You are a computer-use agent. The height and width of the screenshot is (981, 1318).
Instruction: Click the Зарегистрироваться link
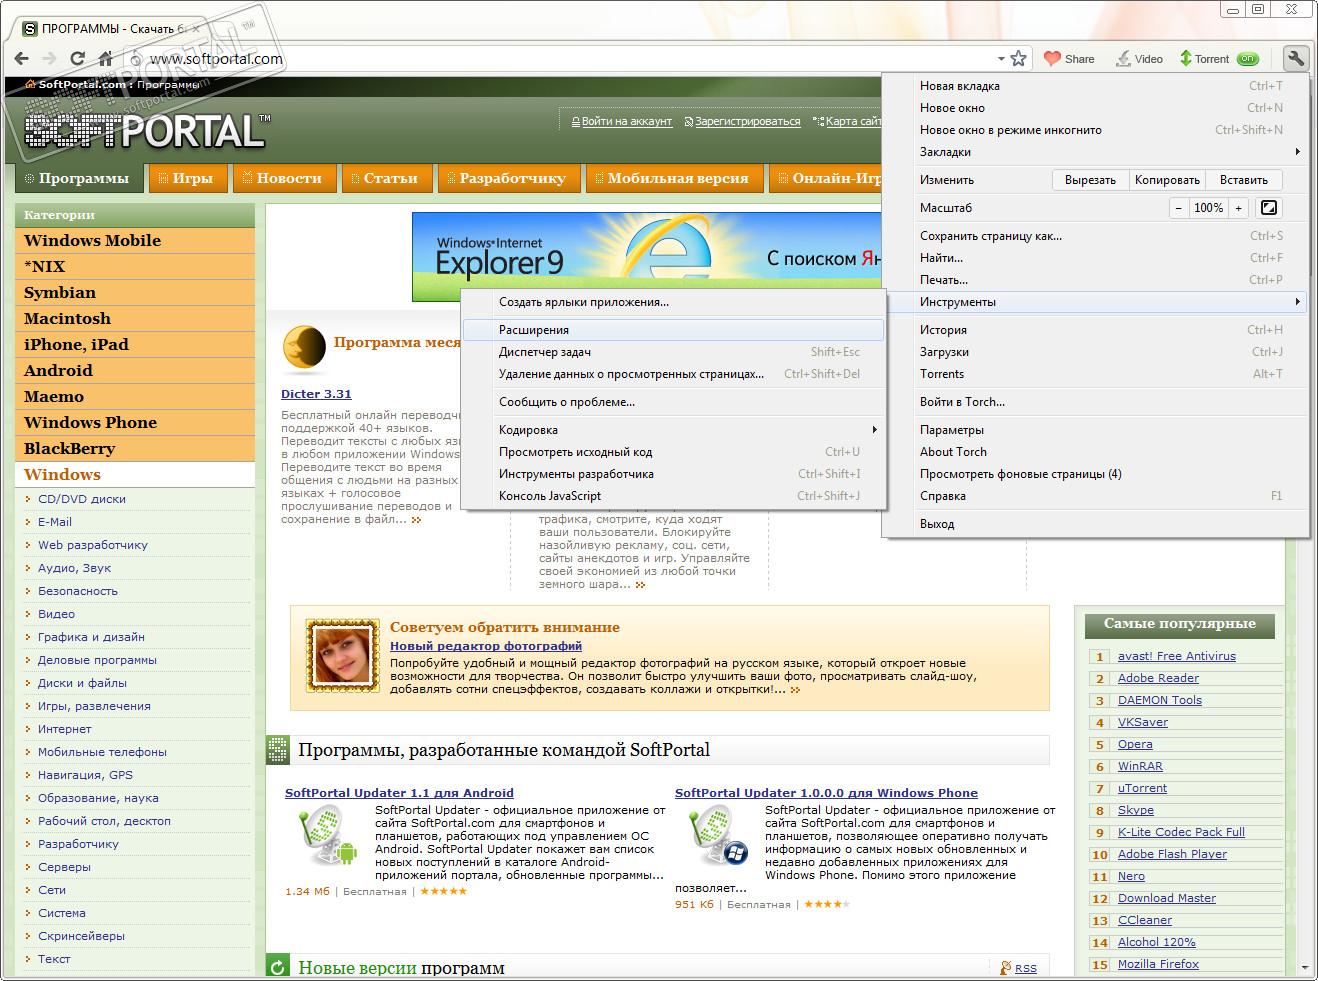coord(748,122)
